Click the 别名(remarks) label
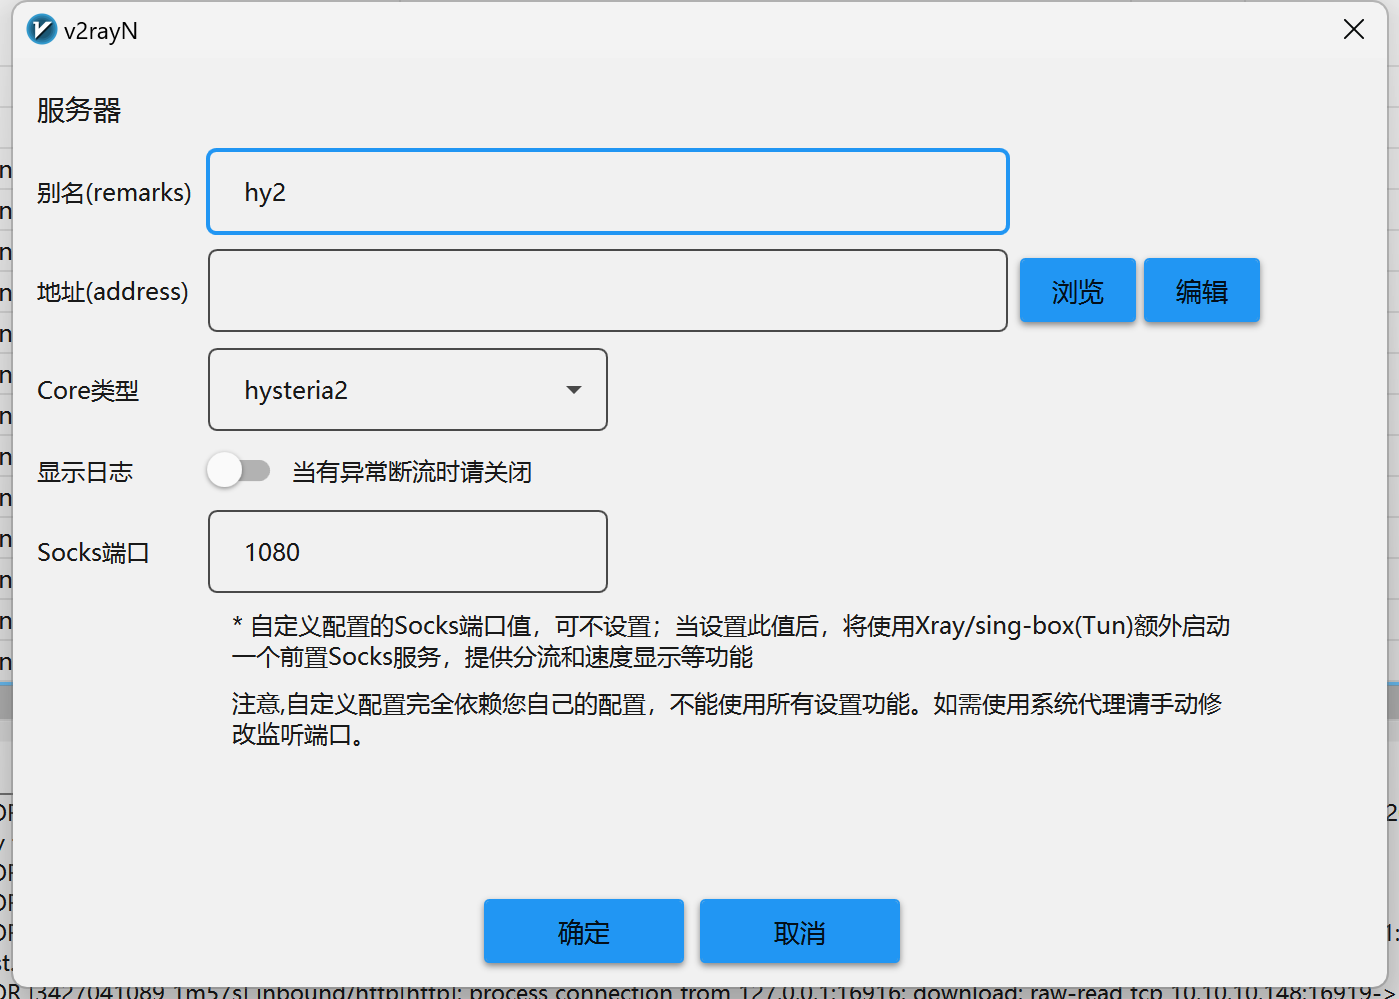This screenshot has width=1399, height=999. [114, 192]
